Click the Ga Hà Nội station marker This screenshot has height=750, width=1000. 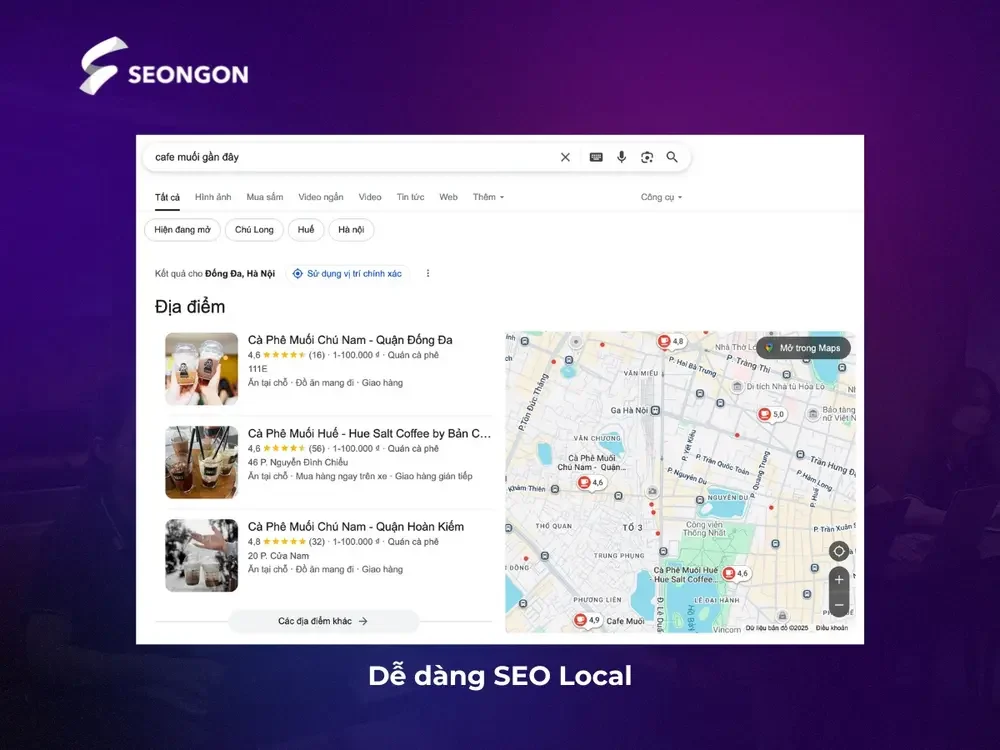655,410
